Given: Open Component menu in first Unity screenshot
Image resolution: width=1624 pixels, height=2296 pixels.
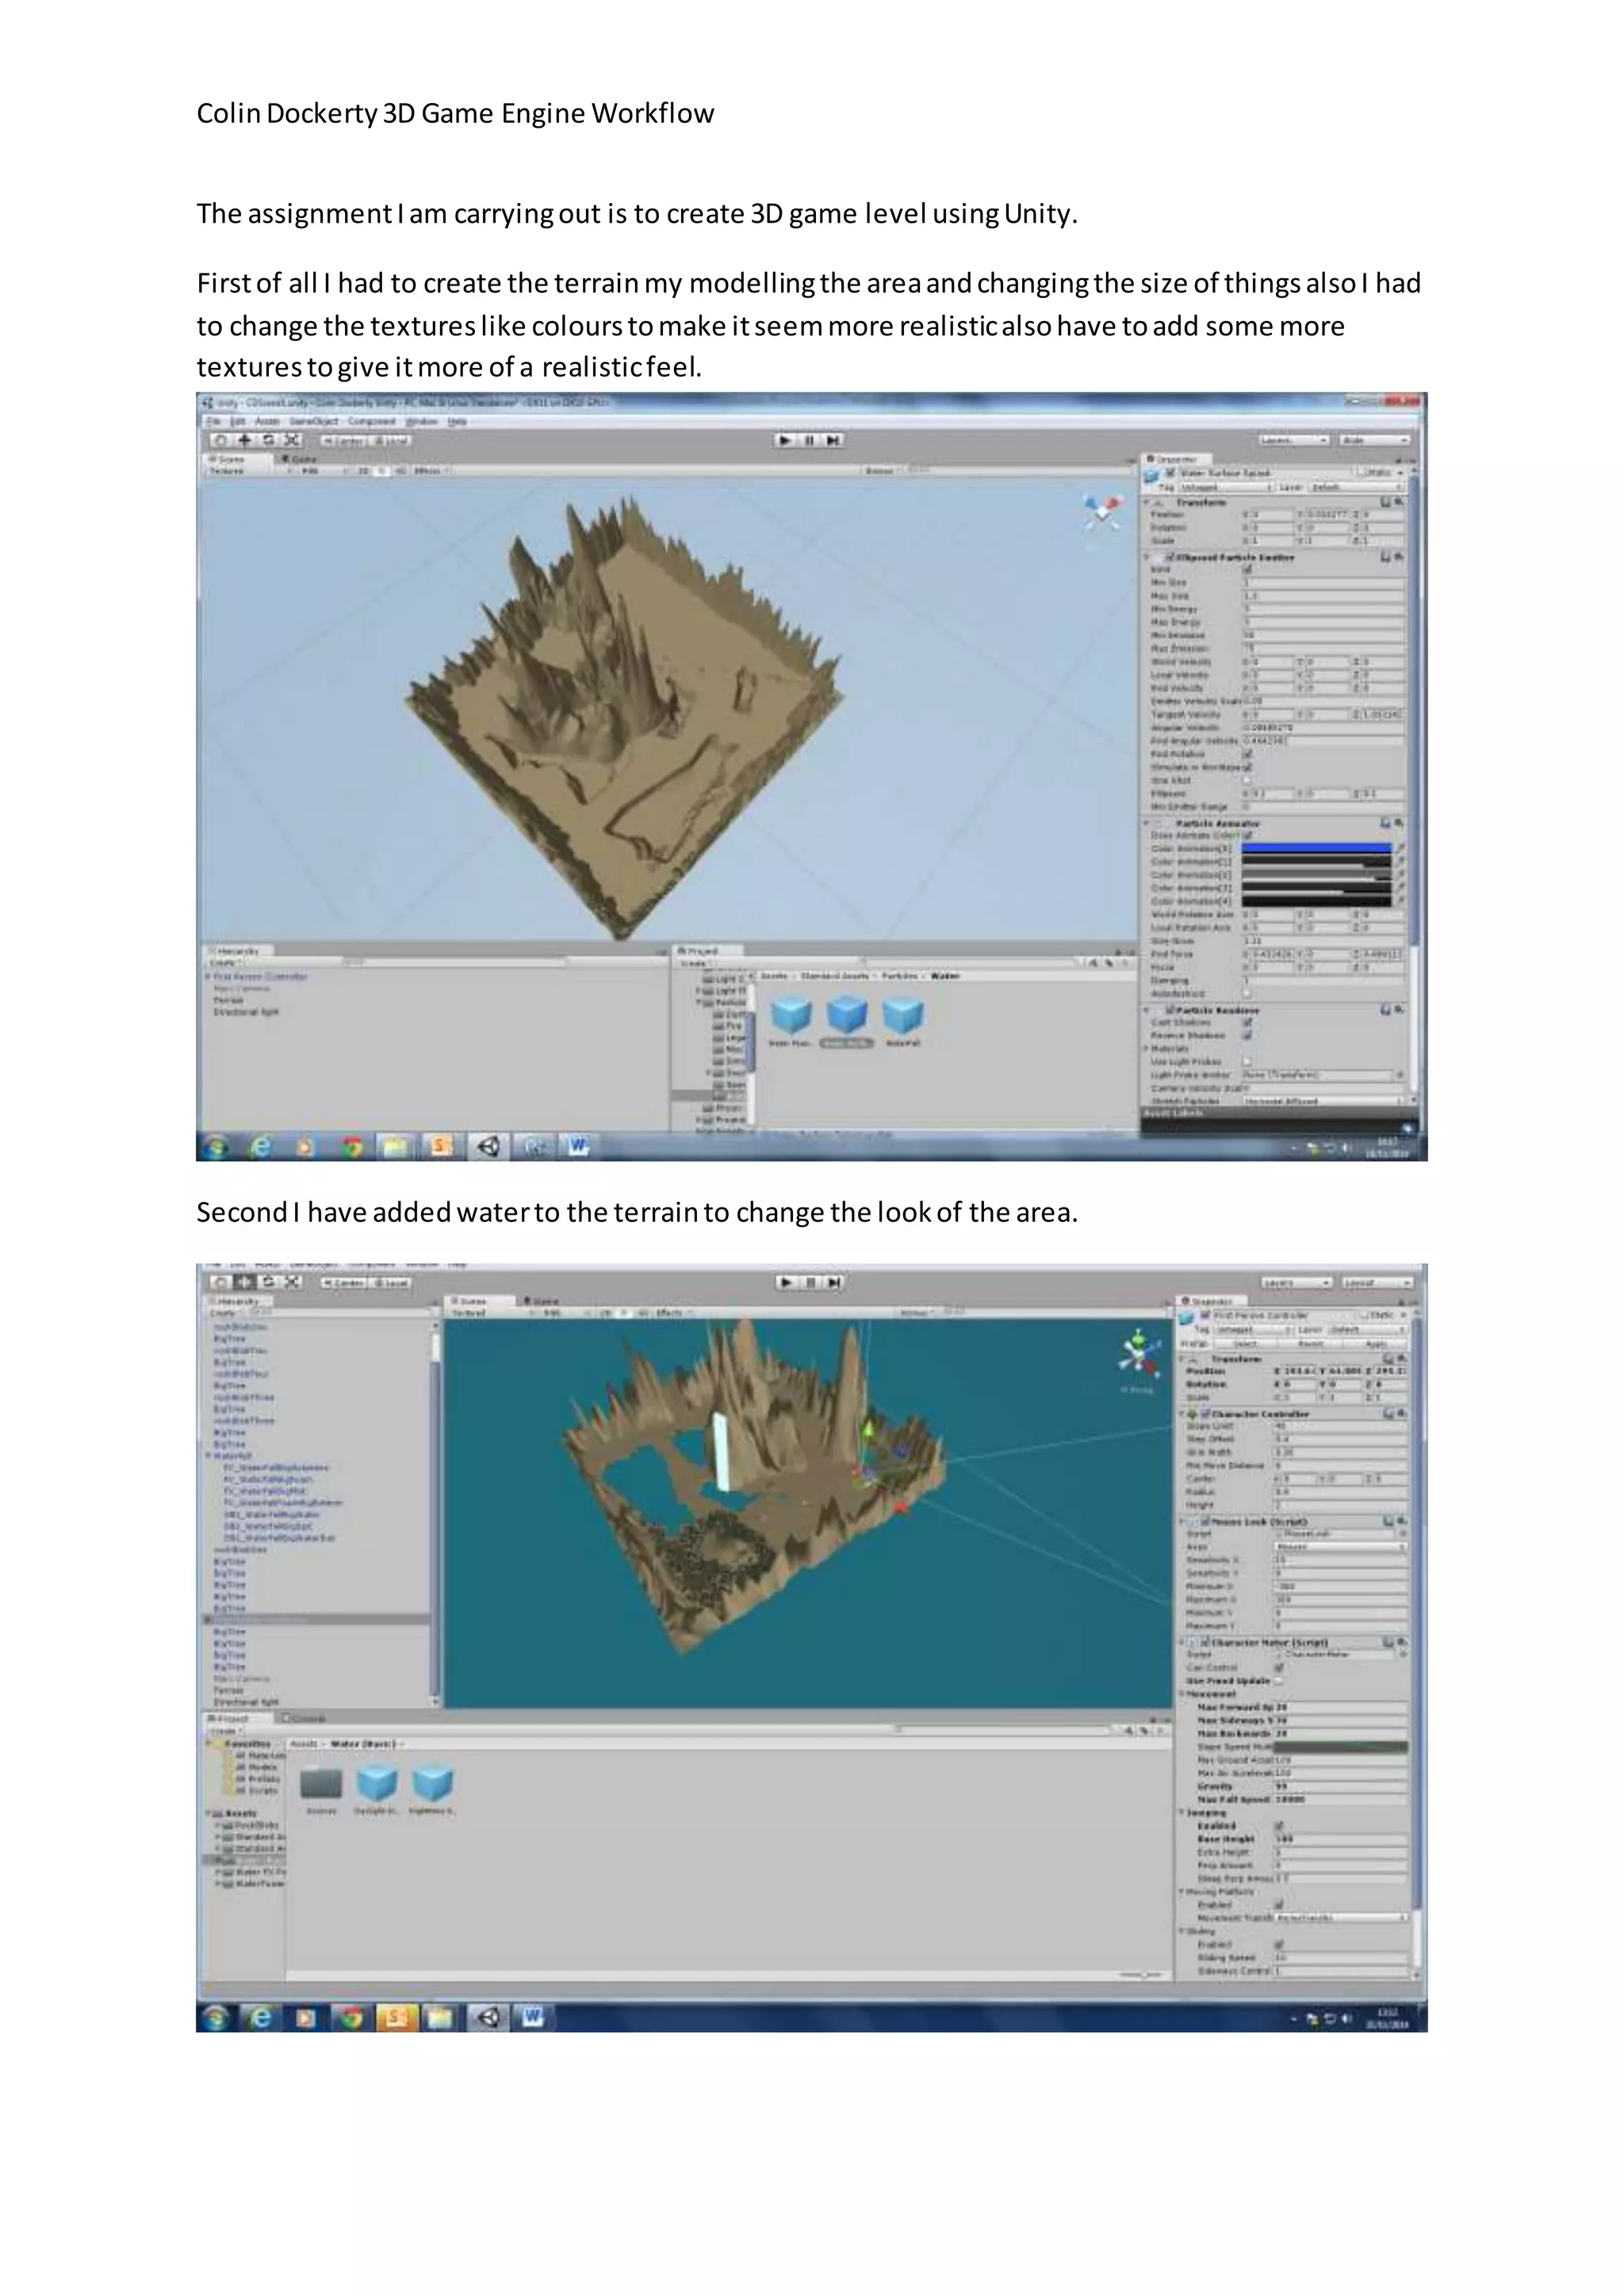Looking at the screenshot, I should 372,422.
